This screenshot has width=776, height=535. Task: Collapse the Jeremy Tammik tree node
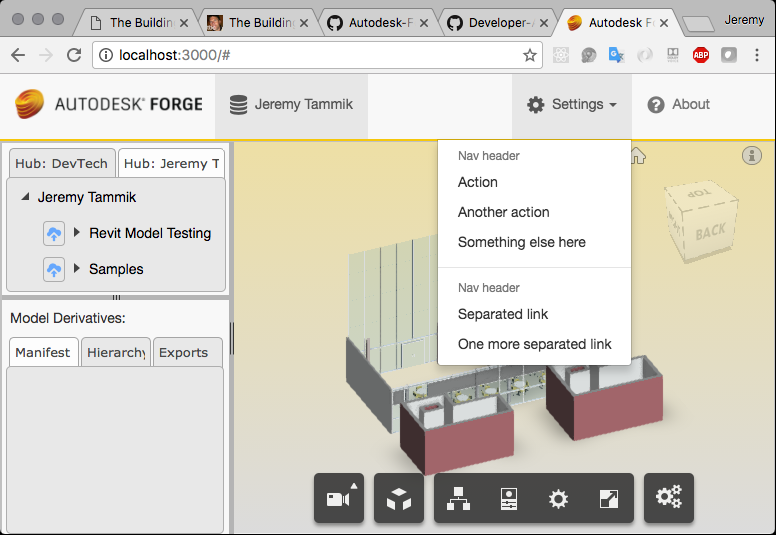click(25, 198)
